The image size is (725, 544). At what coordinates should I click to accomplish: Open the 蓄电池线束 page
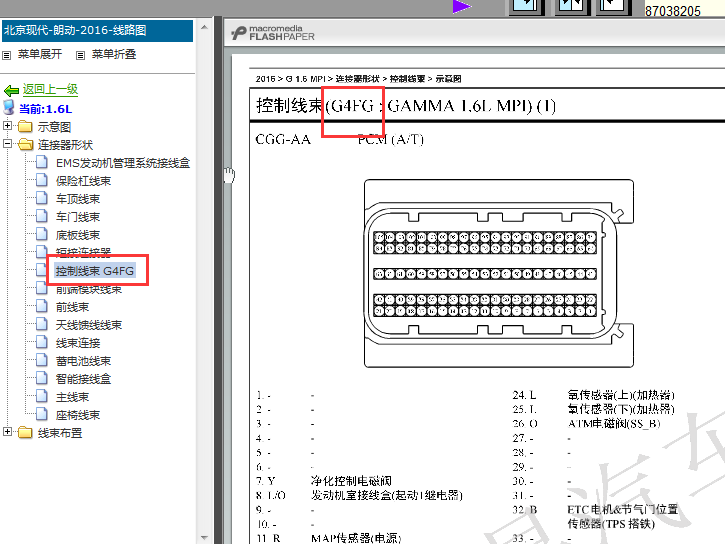tap(83, 361)
